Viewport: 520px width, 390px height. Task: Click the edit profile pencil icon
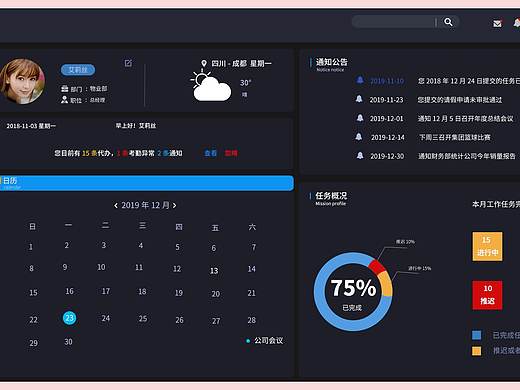pos(128,63)
